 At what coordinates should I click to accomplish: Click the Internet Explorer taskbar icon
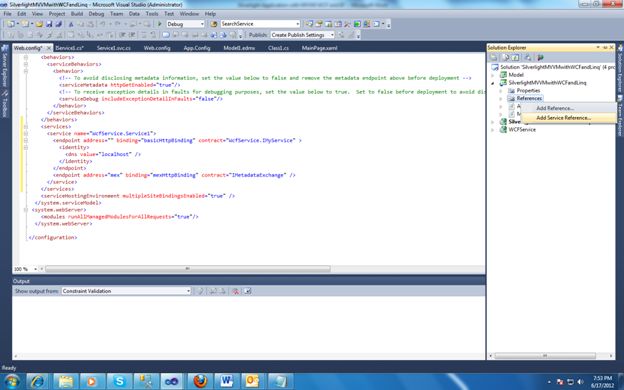[37, 382]
